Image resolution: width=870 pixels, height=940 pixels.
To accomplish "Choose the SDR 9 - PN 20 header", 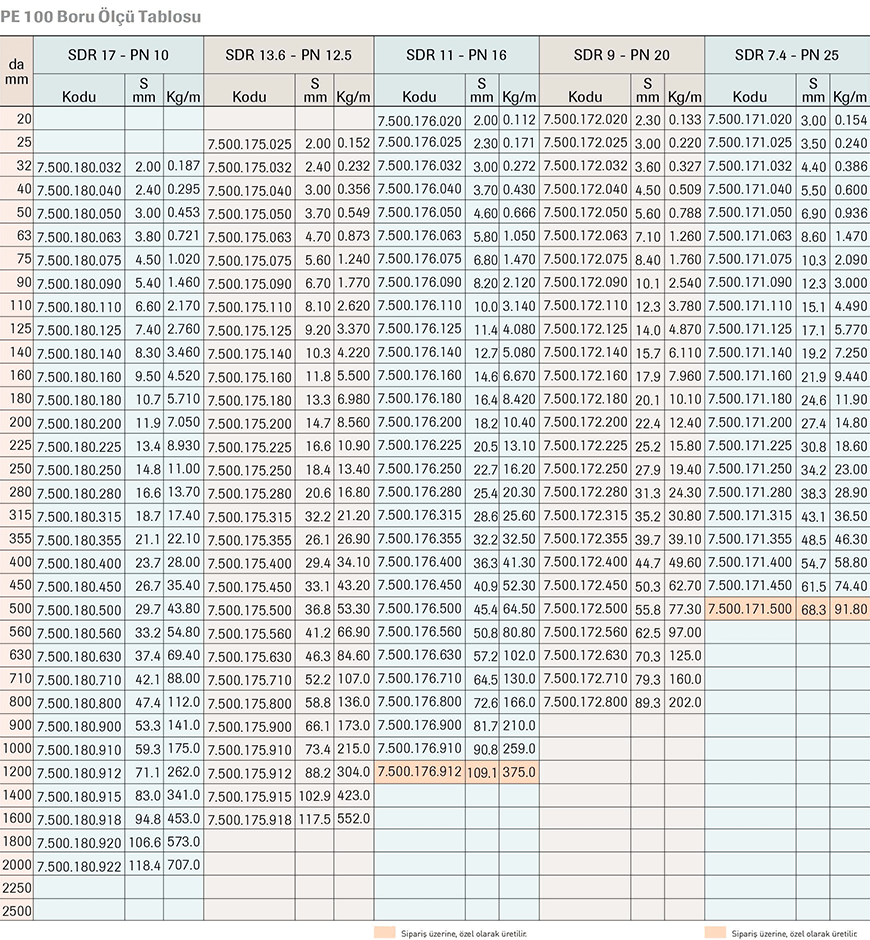I will point(622,55).
